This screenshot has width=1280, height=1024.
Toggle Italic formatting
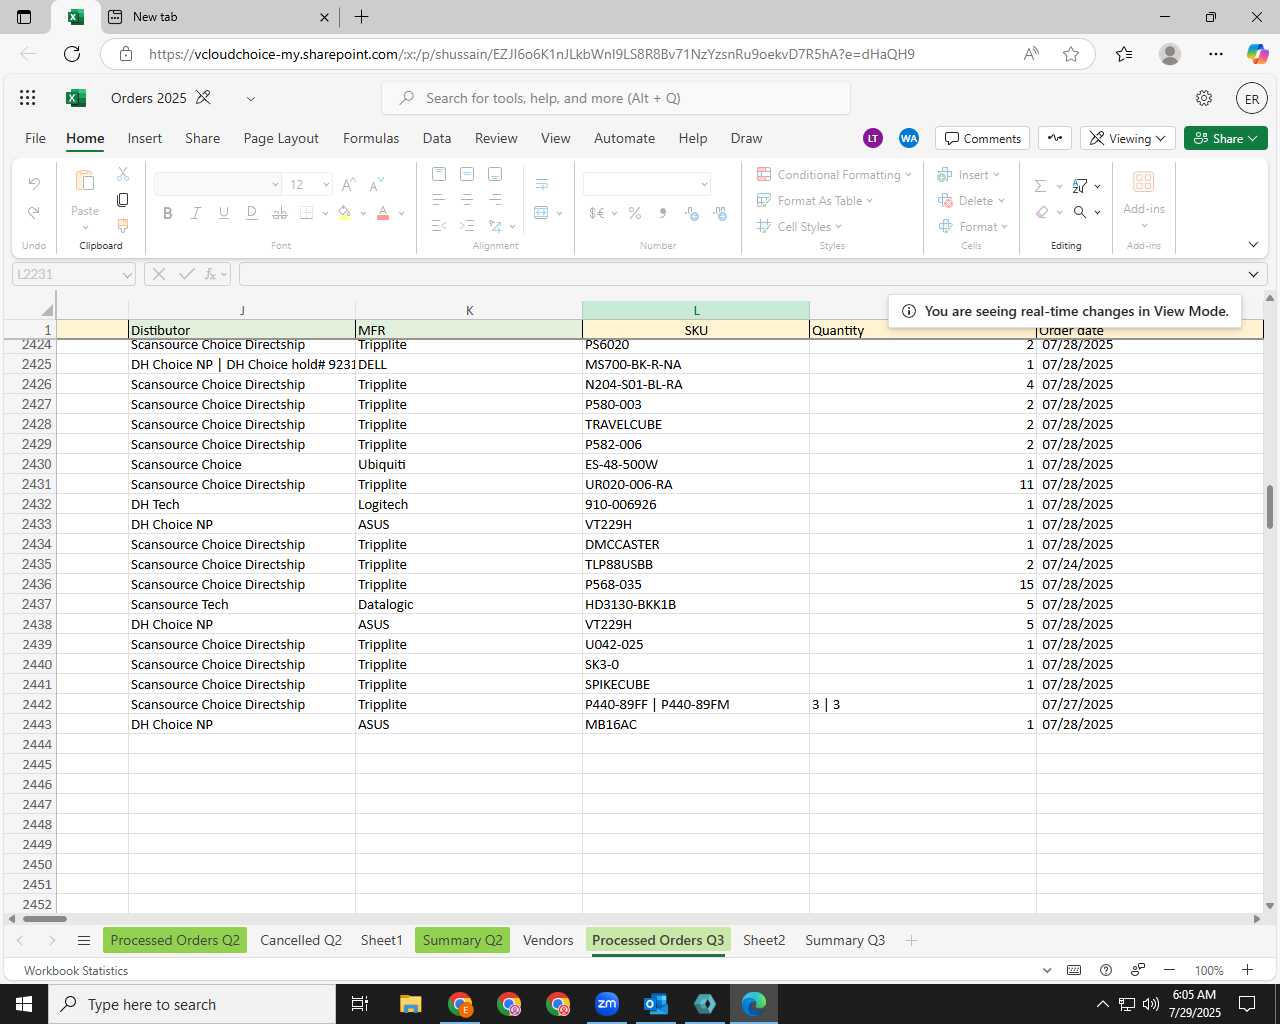coord(195,213)
